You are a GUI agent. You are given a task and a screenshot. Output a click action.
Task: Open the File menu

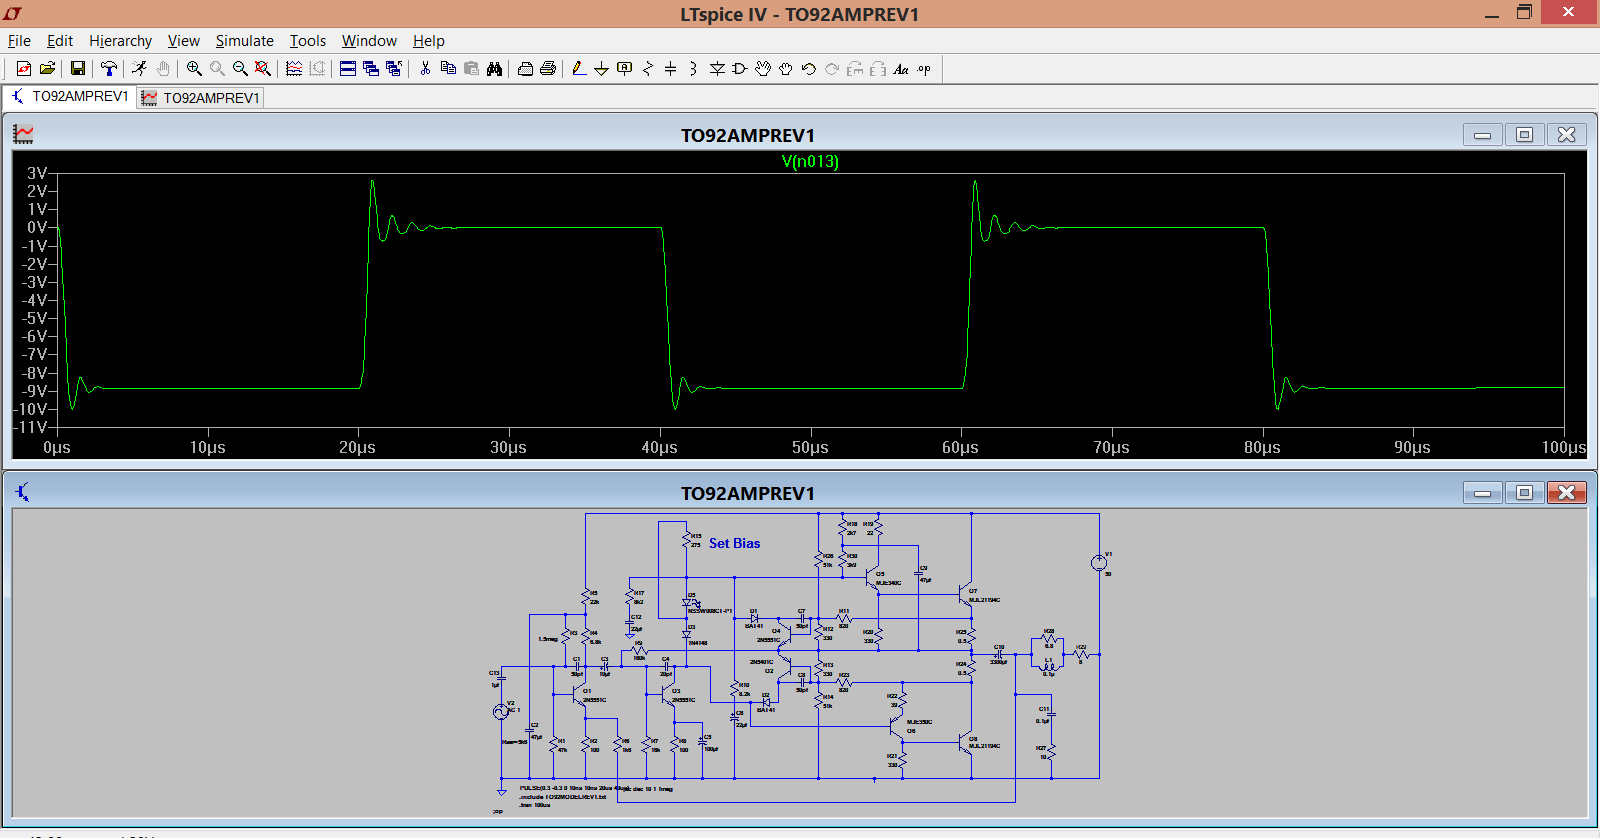coord(19,41)
